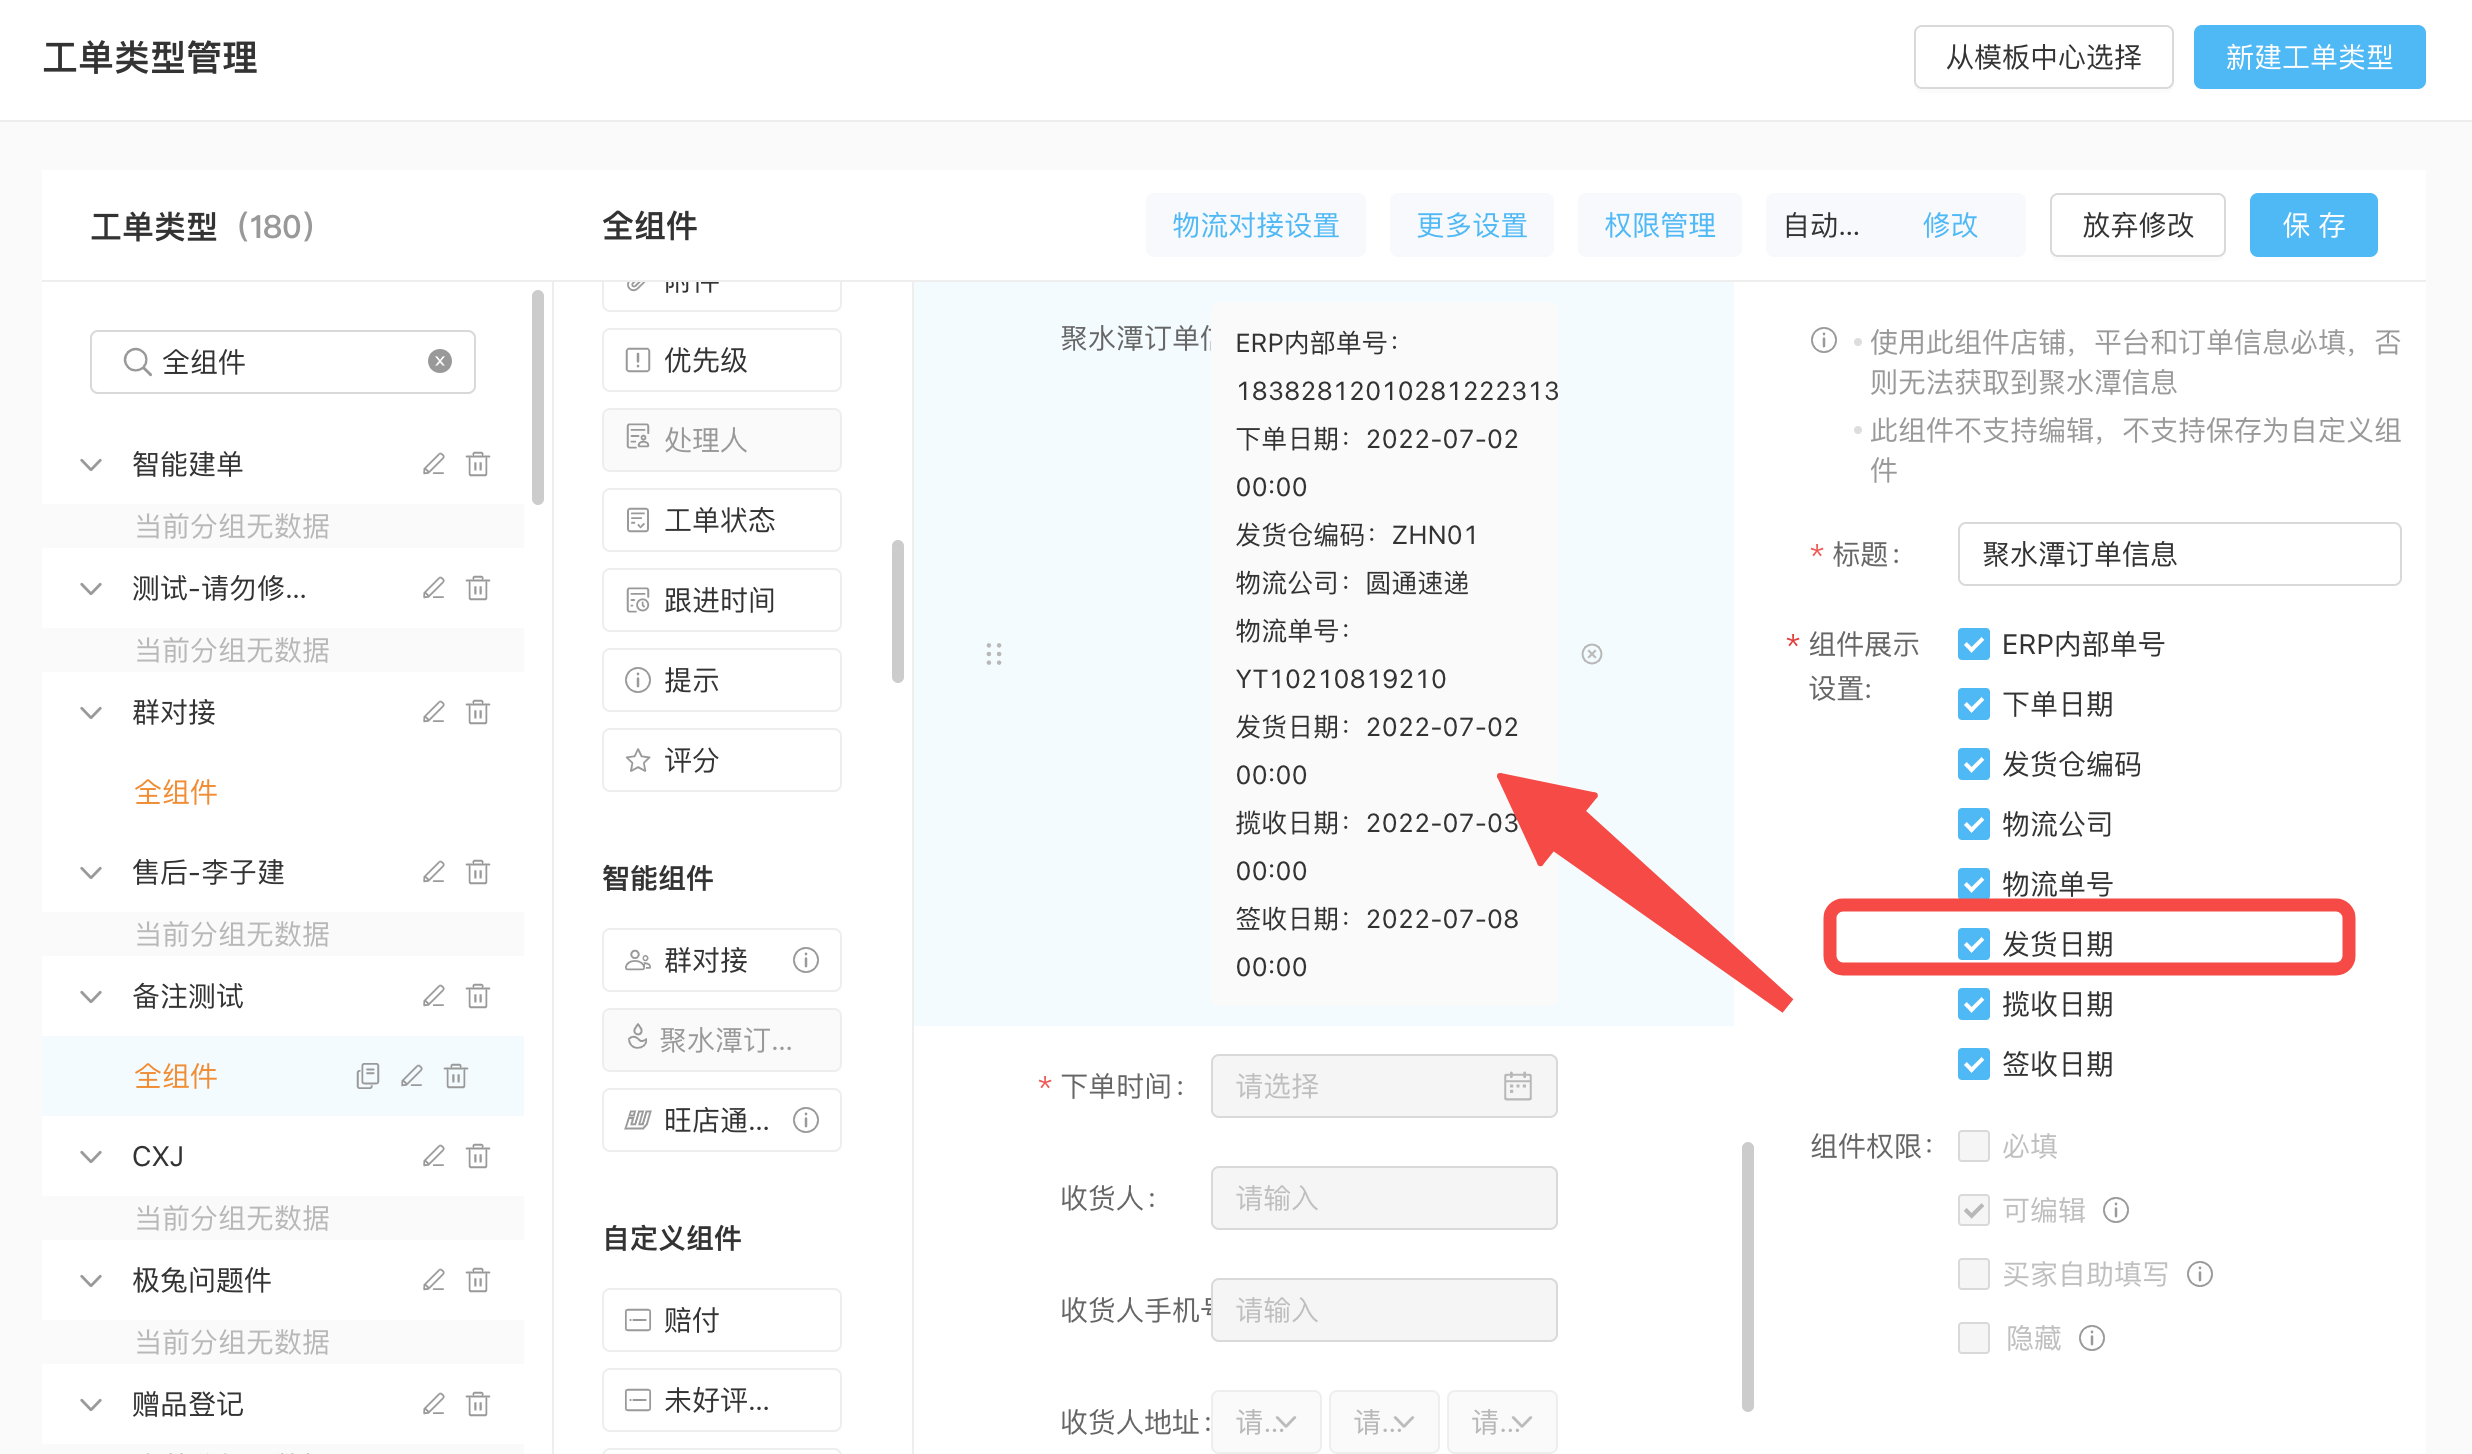The height and width of the screenshot is (1454, 2472).
Task: Edit the 群对接 group
Action: pos(433,712)
